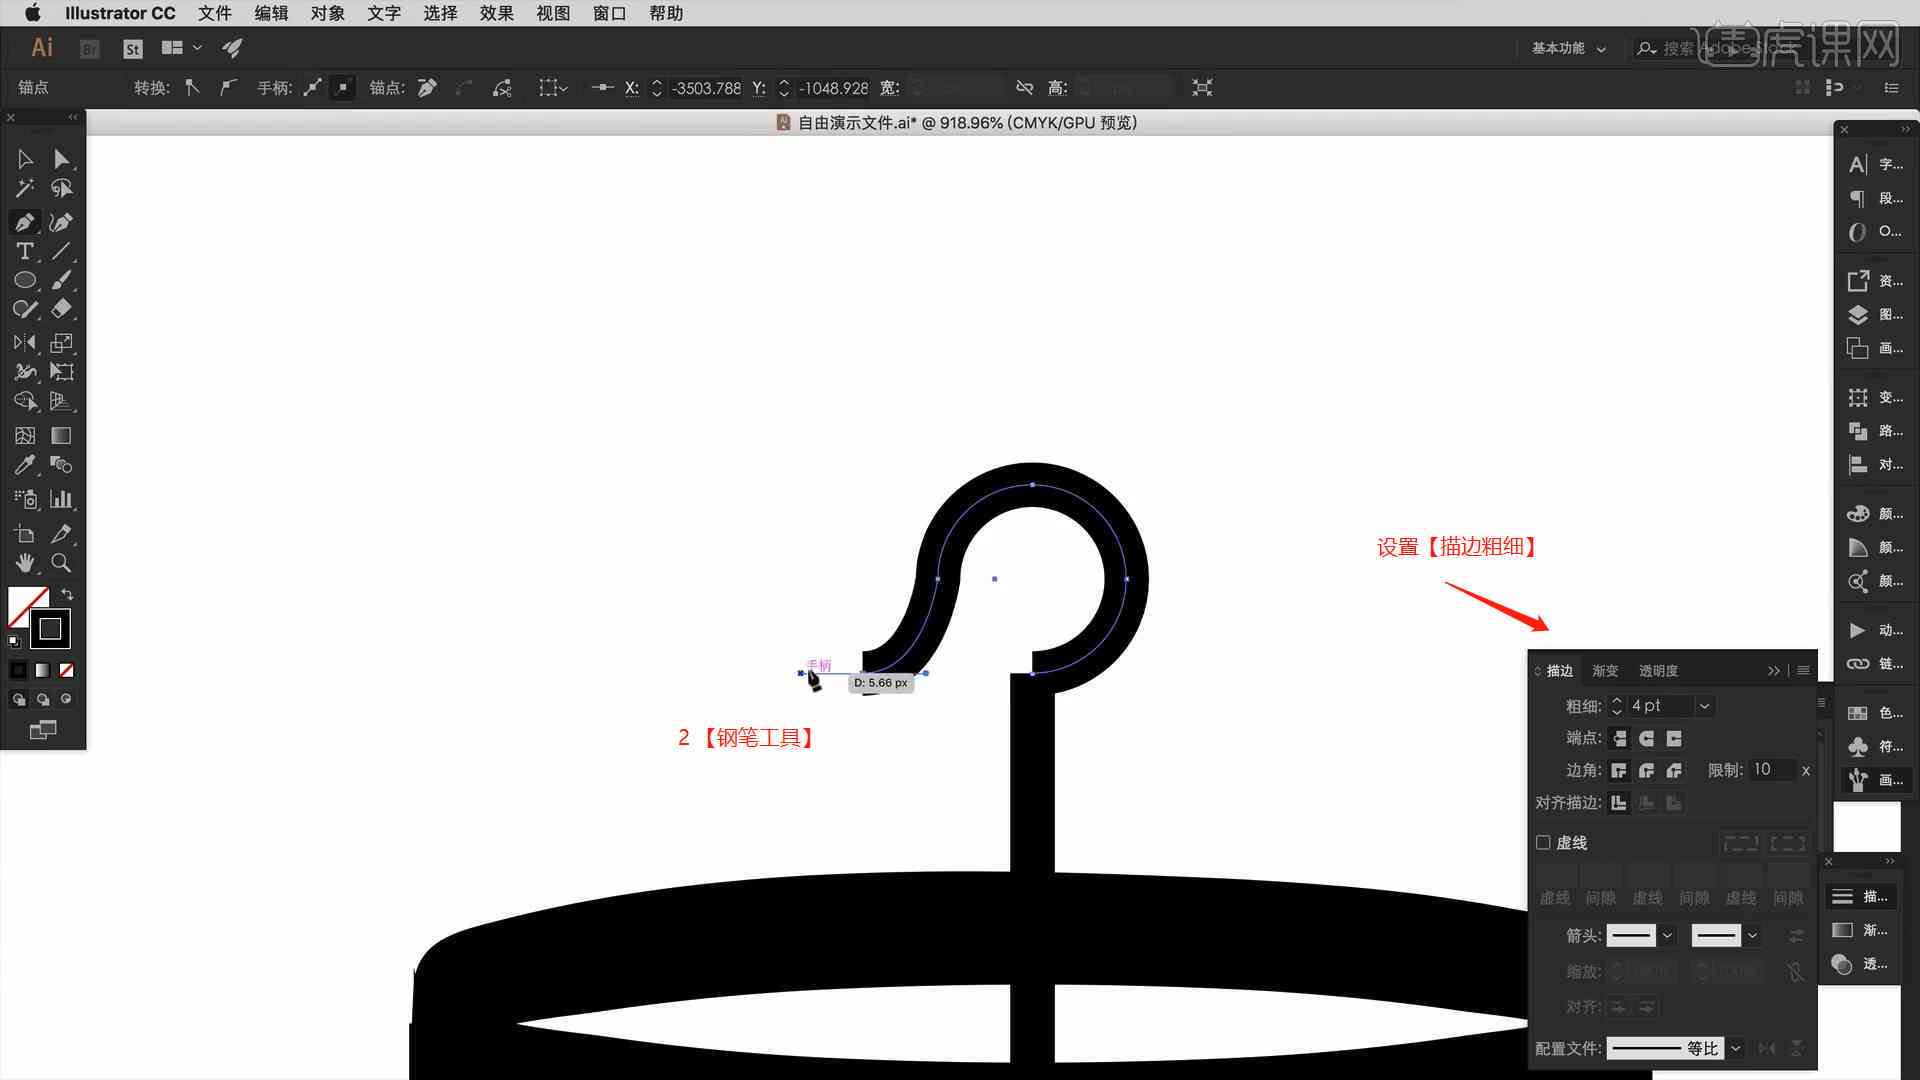The image size is (1920, 1080).
Task: Select round join corner option
Action: pyautogui.click(x=1646, y=770)
